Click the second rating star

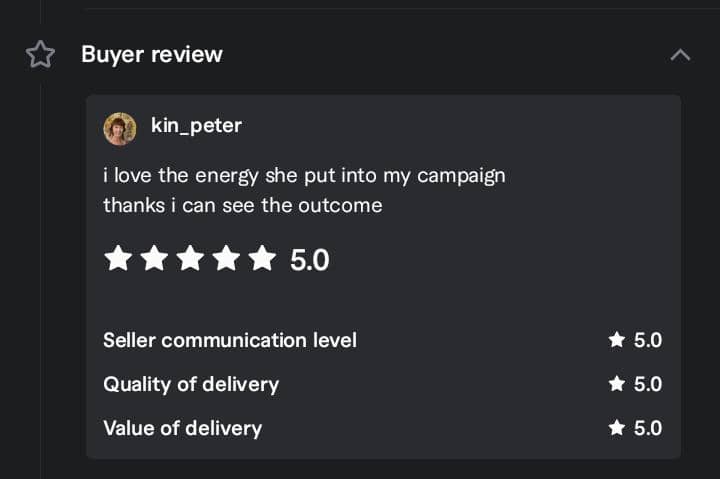(154, 259)
